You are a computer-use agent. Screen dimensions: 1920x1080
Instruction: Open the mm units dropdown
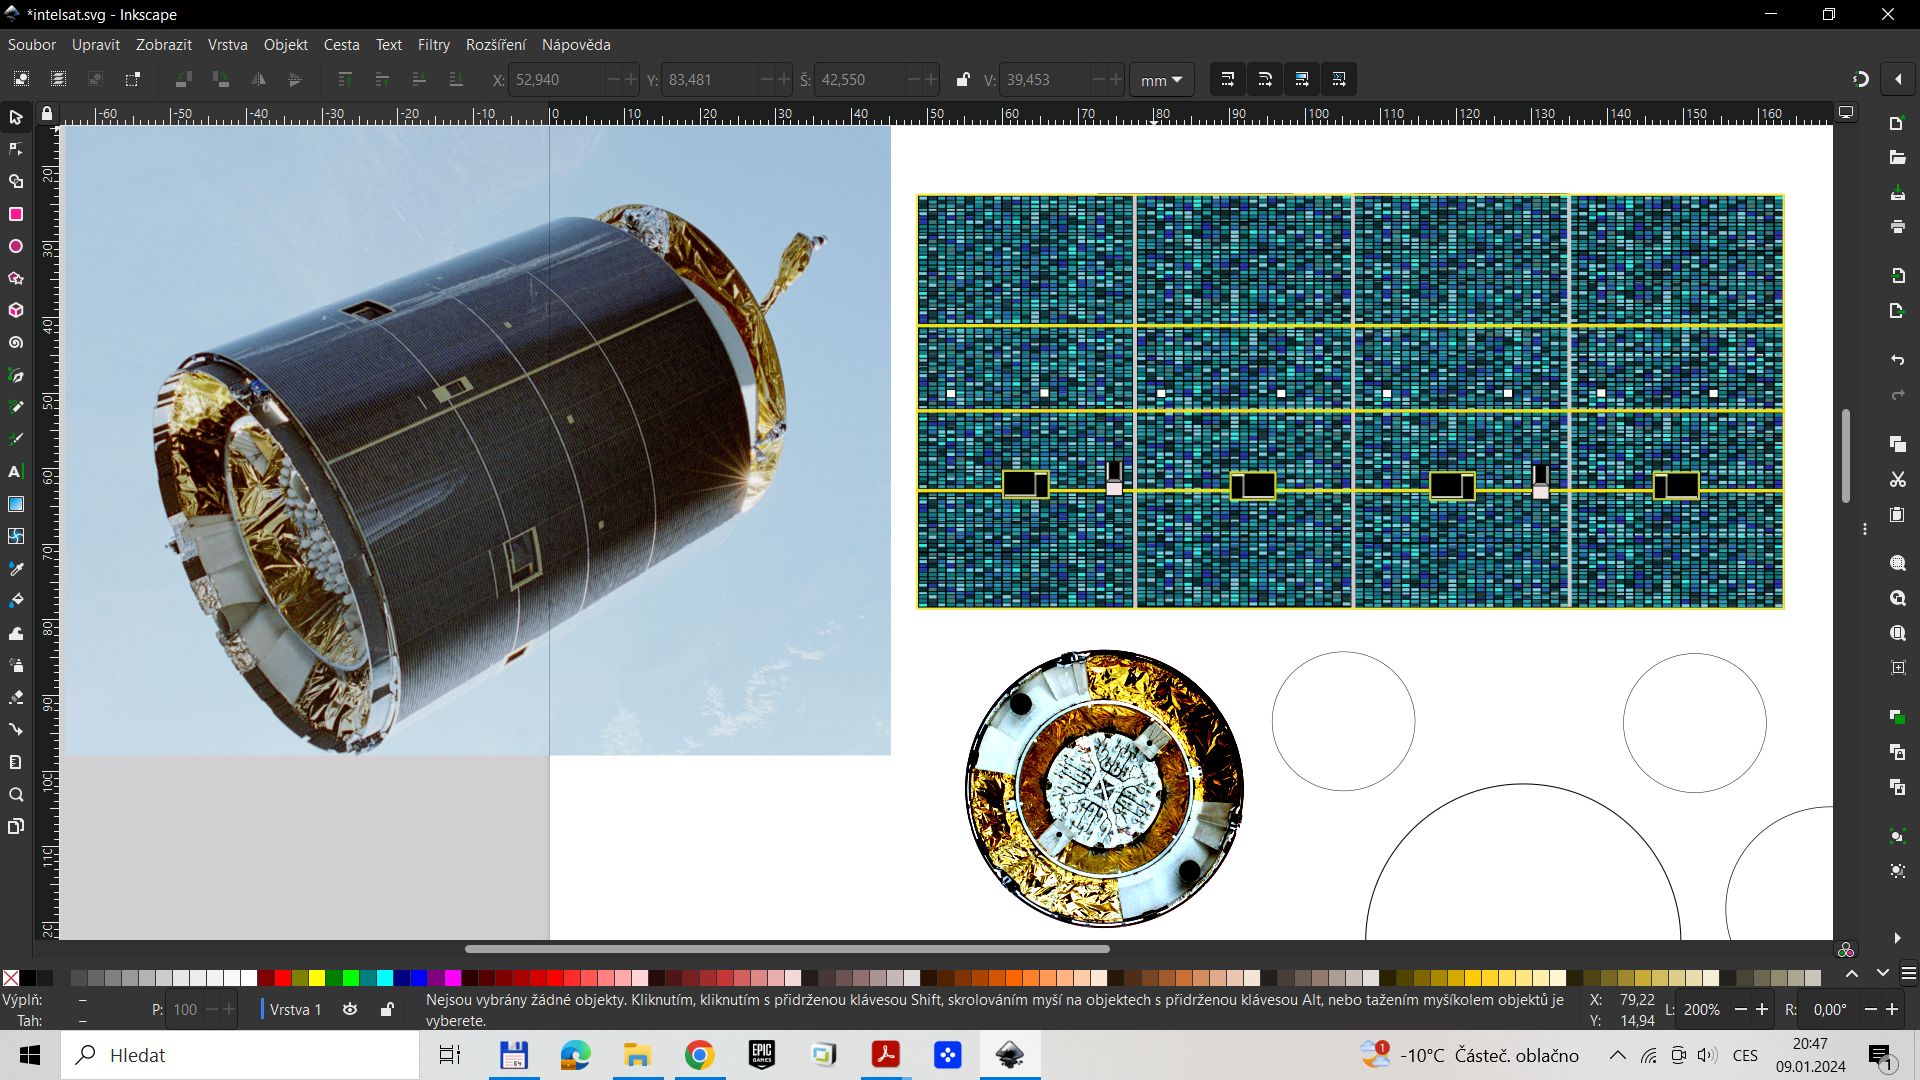1162,80
